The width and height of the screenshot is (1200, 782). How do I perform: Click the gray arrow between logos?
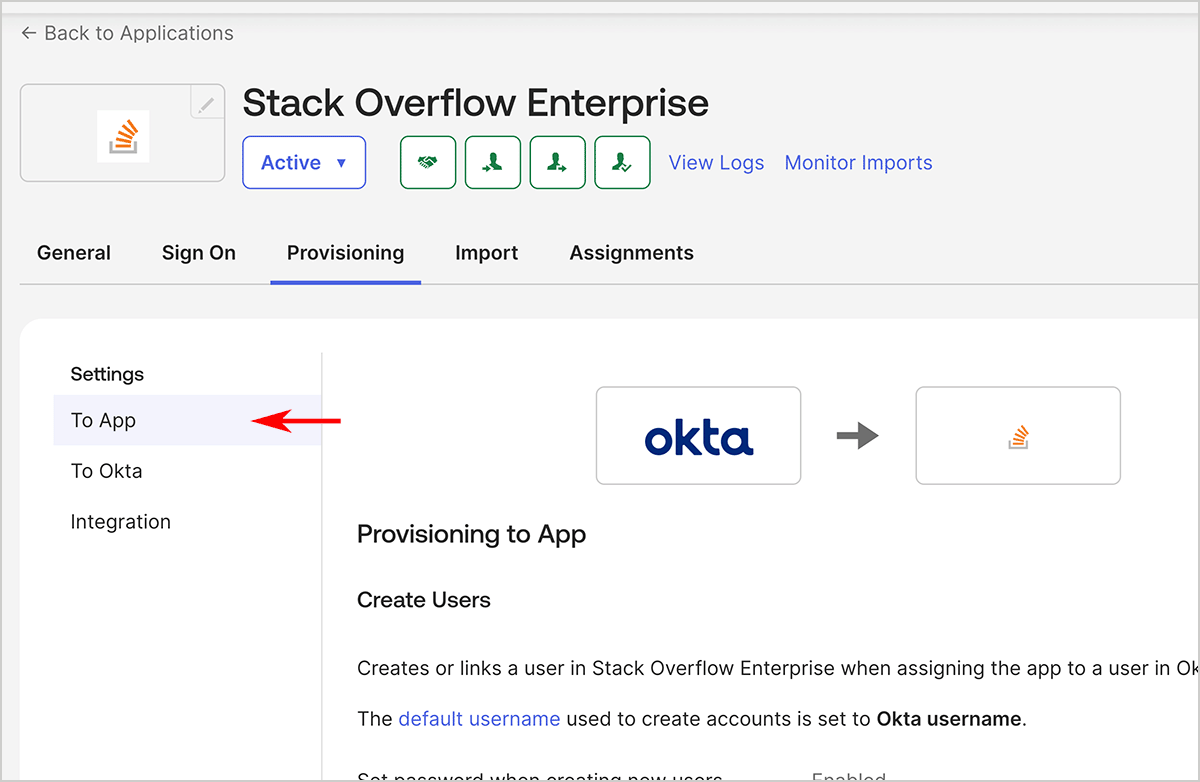[x=857, y=436]
